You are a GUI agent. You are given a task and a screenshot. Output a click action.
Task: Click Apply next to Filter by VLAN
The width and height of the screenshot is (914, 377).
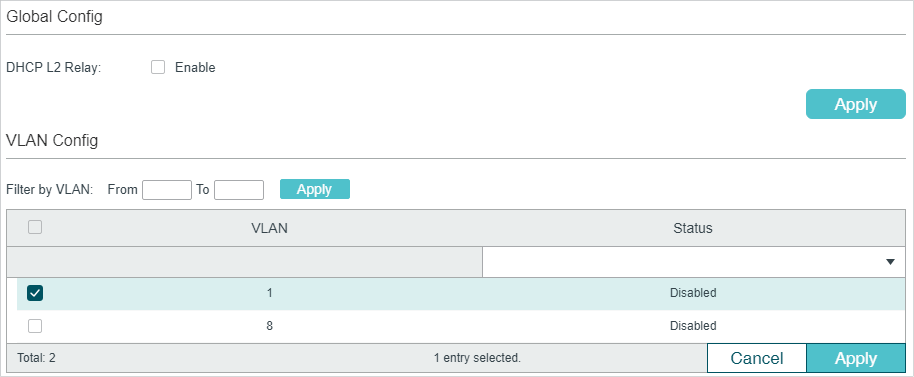tap(315, 189)
